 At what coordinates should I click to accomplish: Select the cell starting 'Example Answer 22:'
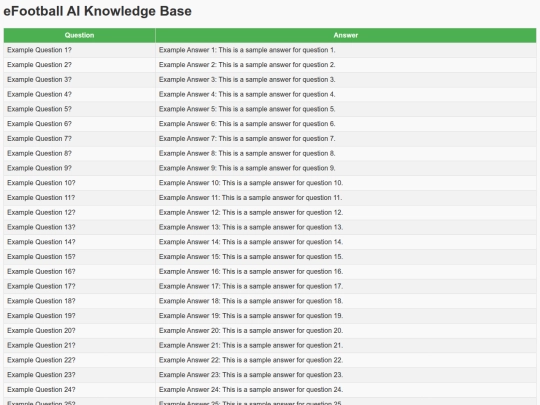point(346,360)
